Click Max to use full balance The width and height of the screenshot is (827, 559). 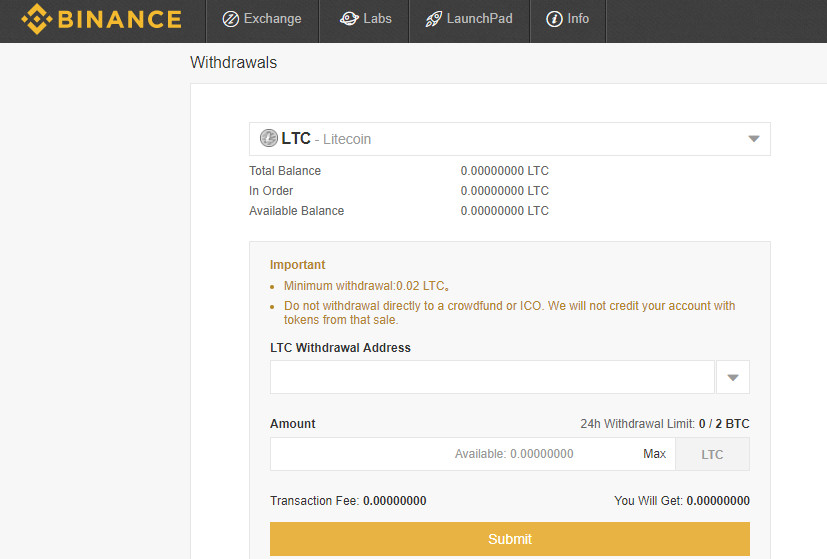[x=655, y=454]
